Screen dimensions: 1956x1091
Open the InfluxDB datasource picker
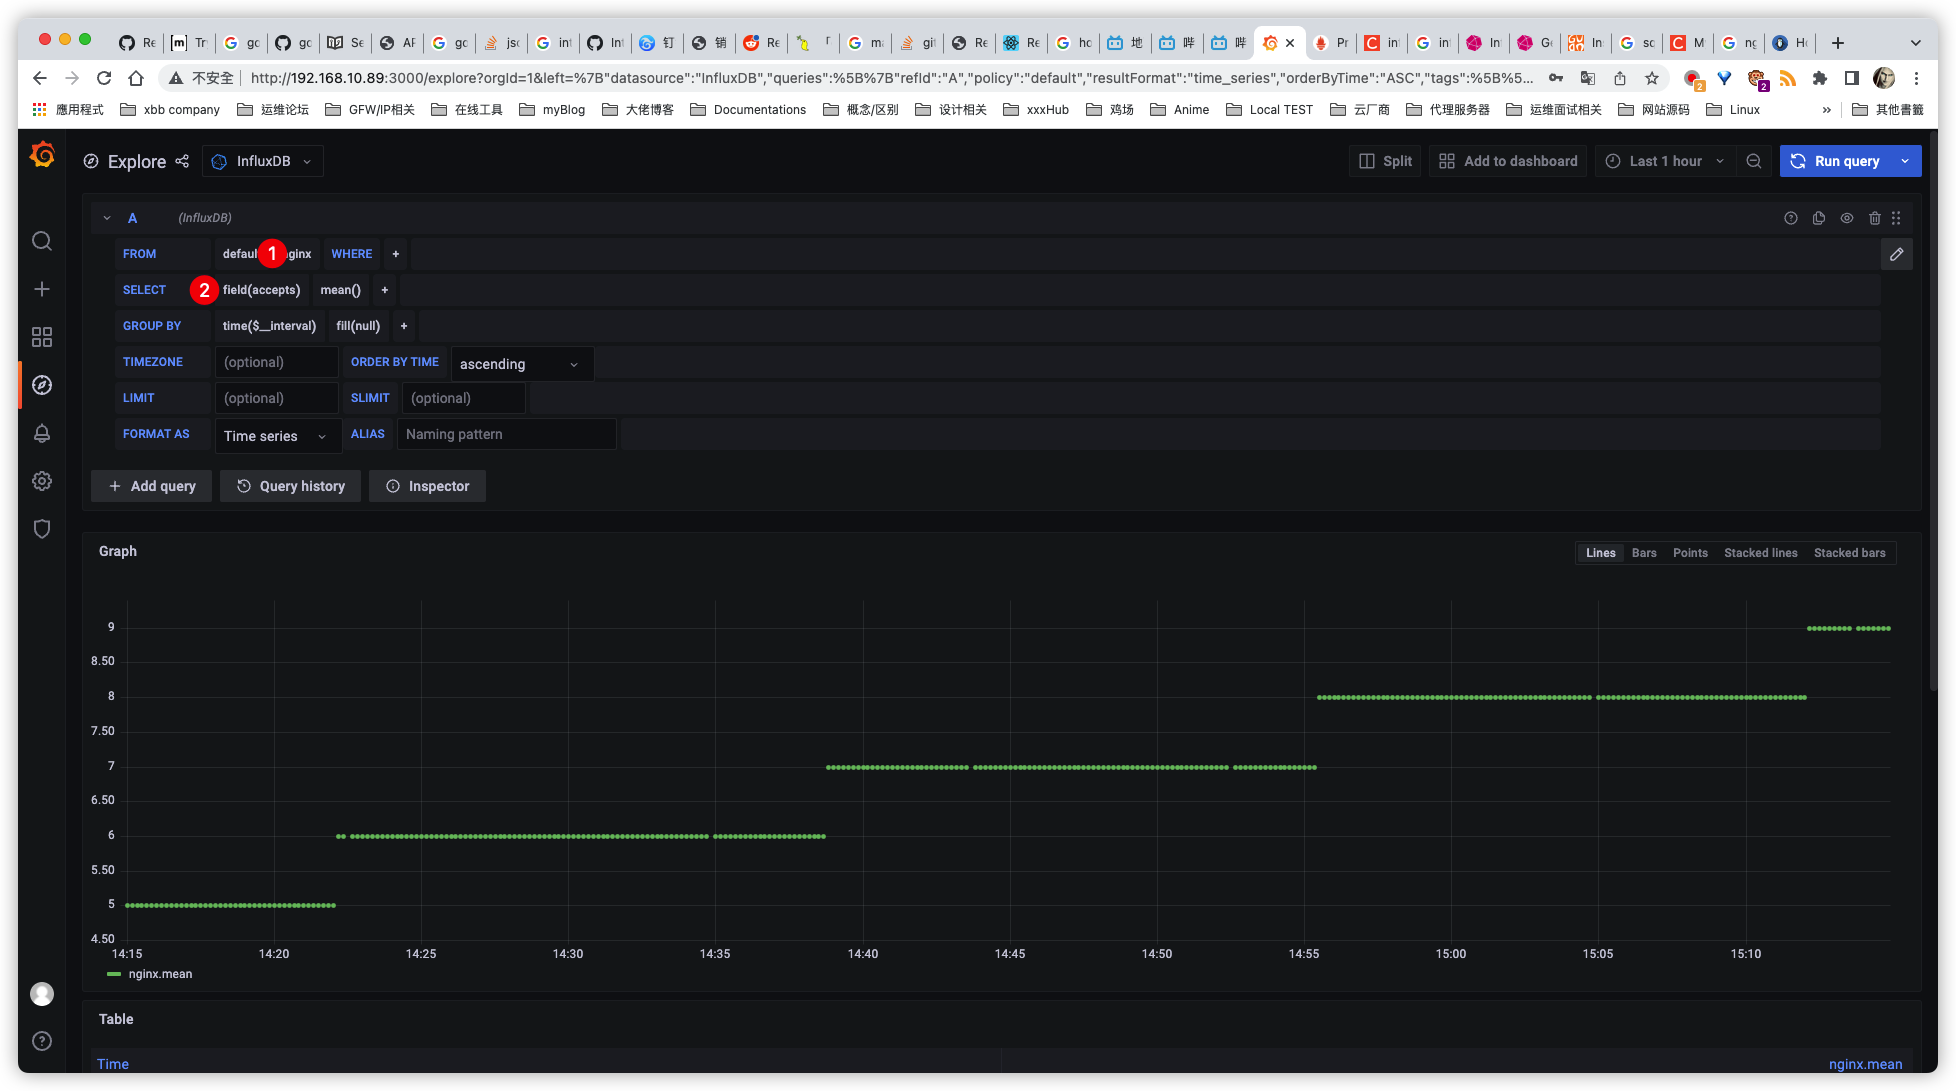click(x=263, y=161)
